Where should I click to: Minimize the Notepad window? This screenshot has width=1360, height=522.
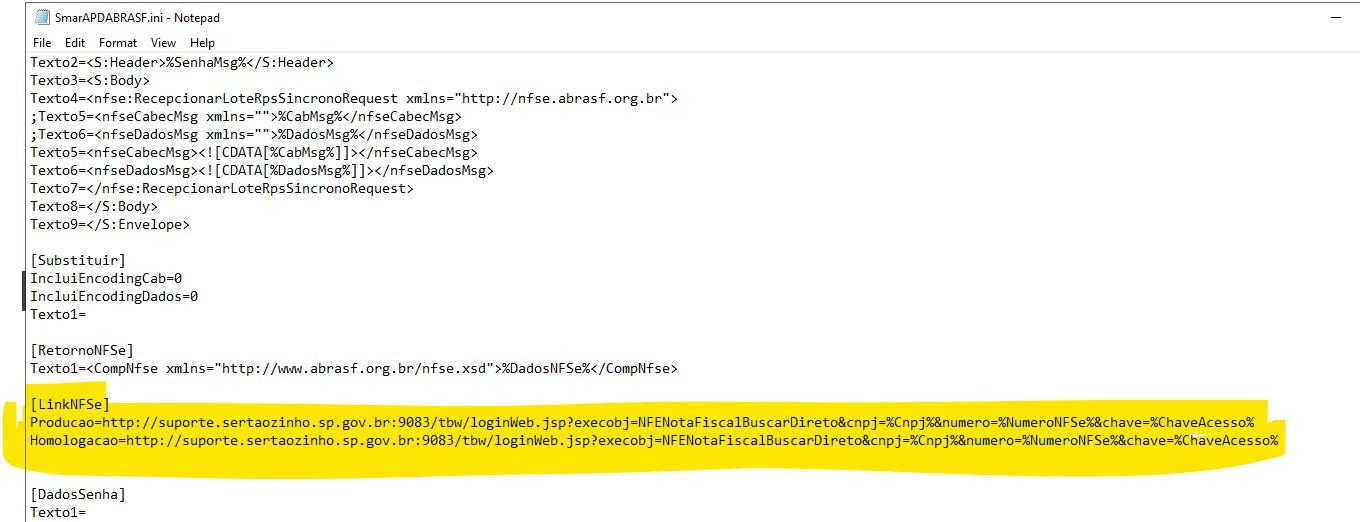click(1336, 17)
